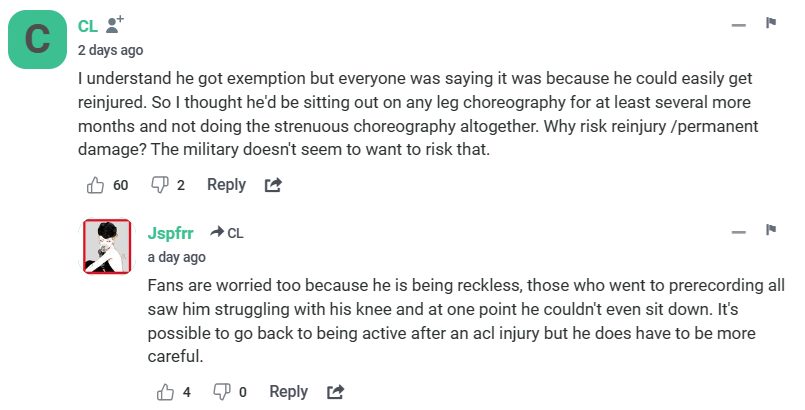
Task: Reply to Jspfrr's comment
Action: (289, 392)
